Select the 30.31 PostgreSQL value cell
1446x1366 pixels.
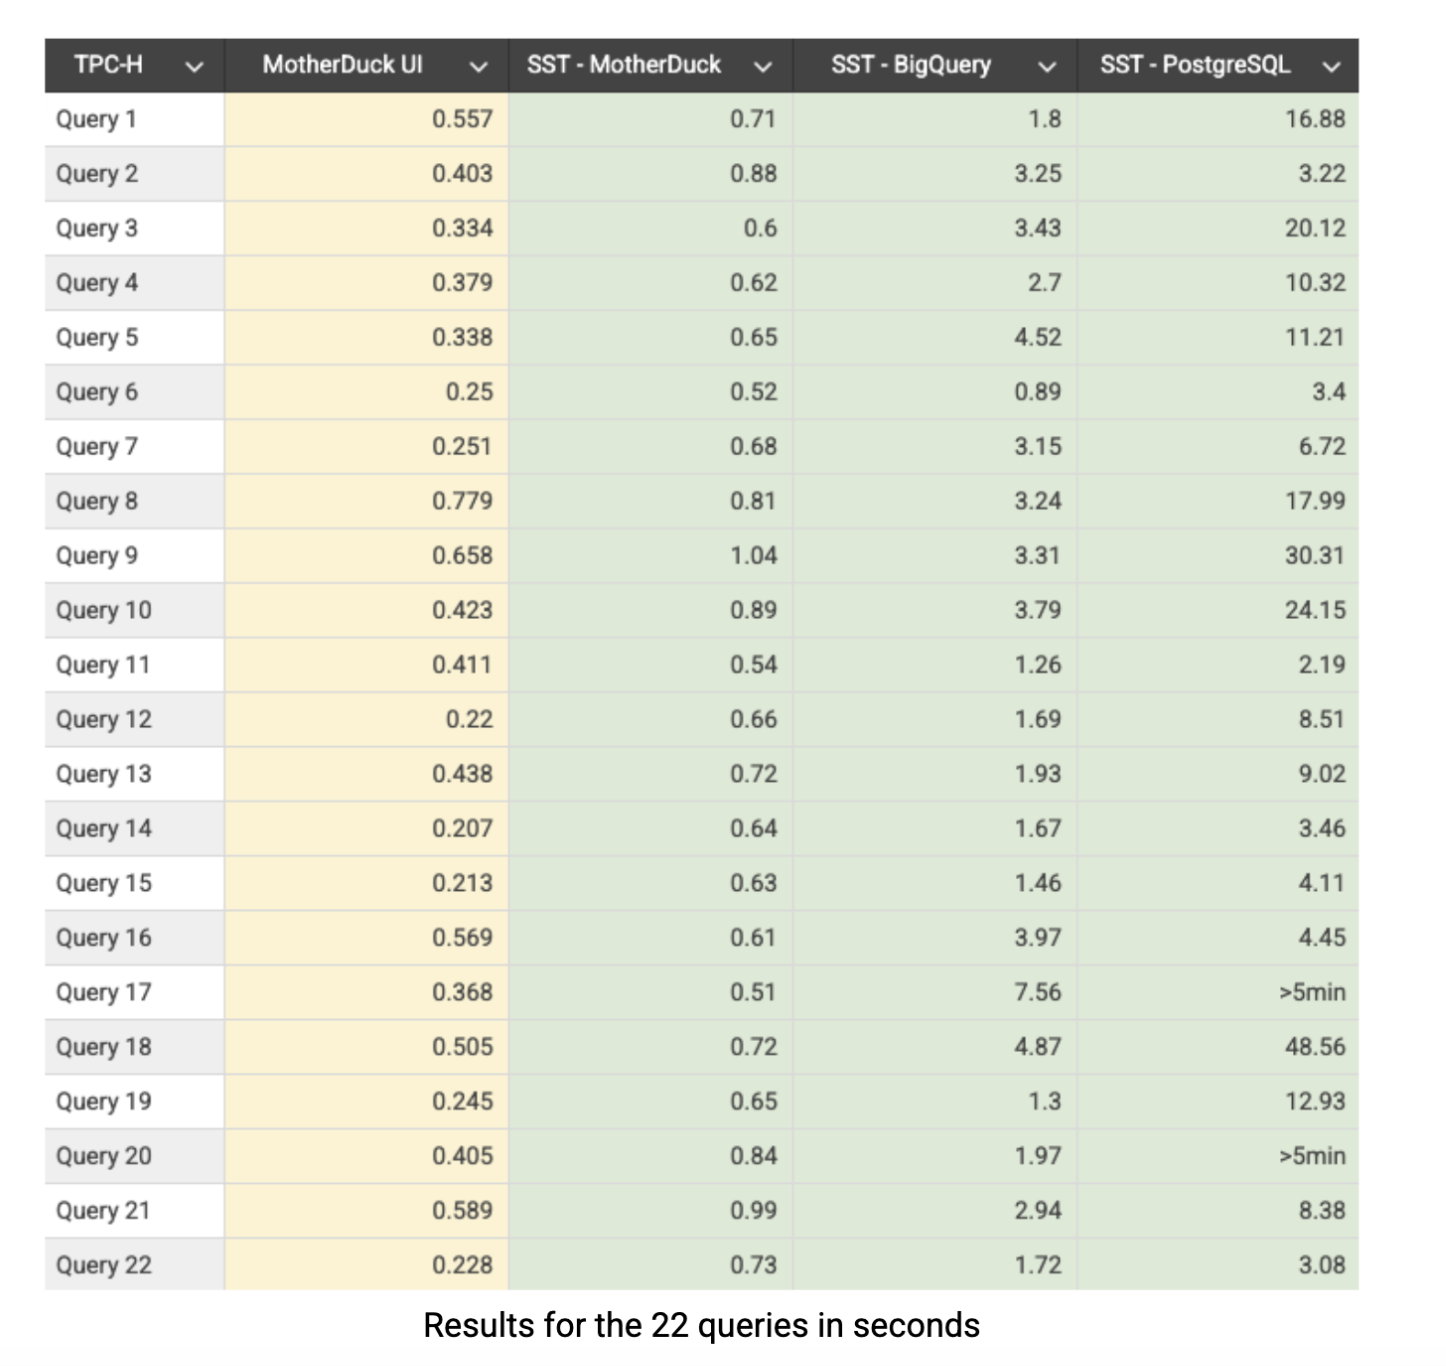click(x=1315, y=556)
